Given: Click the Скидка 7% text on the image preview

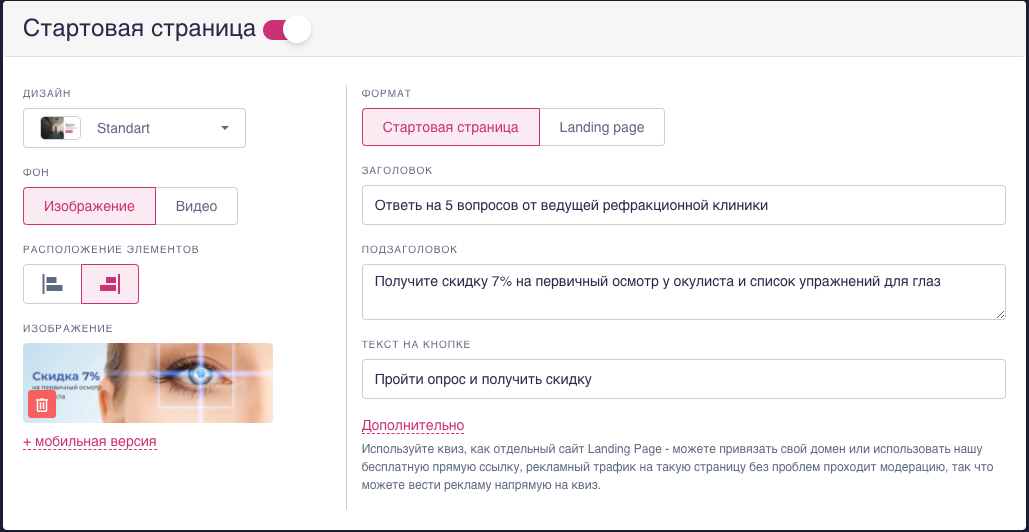Looking at the screenshot, I should click(66, 375).
